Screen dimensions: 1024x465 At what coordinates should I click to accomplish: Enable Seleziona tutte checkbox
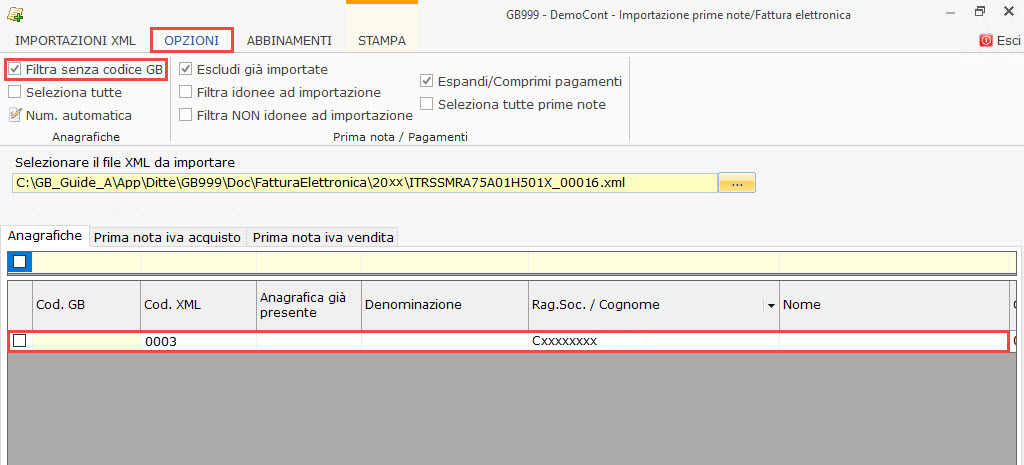click(15, 92)
